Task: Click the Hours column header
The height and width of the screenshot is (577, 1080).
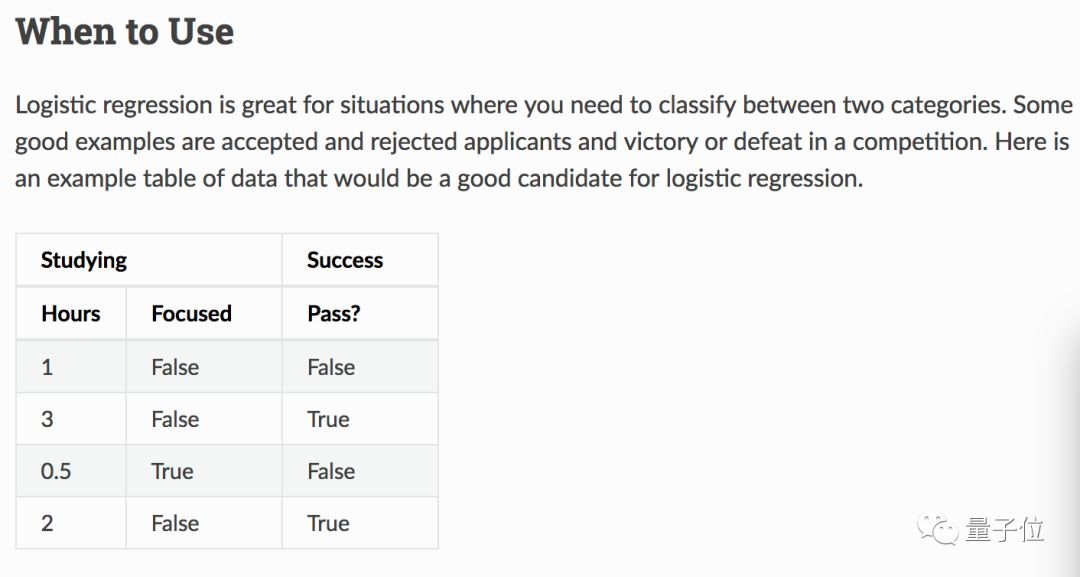Action: 71,313
